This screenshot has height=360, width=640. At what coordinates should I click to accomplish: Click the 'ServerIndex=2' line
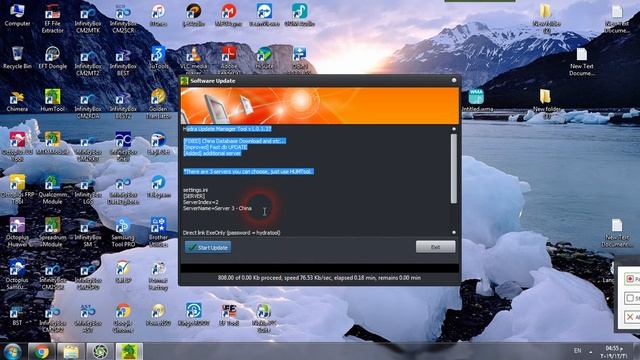pos(200,202)
